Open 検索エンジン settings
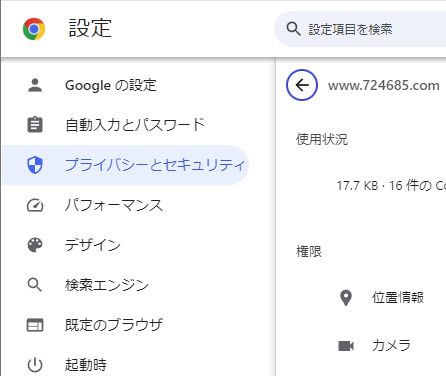Screen dimensions: 446x376 [x=107, y=285]
